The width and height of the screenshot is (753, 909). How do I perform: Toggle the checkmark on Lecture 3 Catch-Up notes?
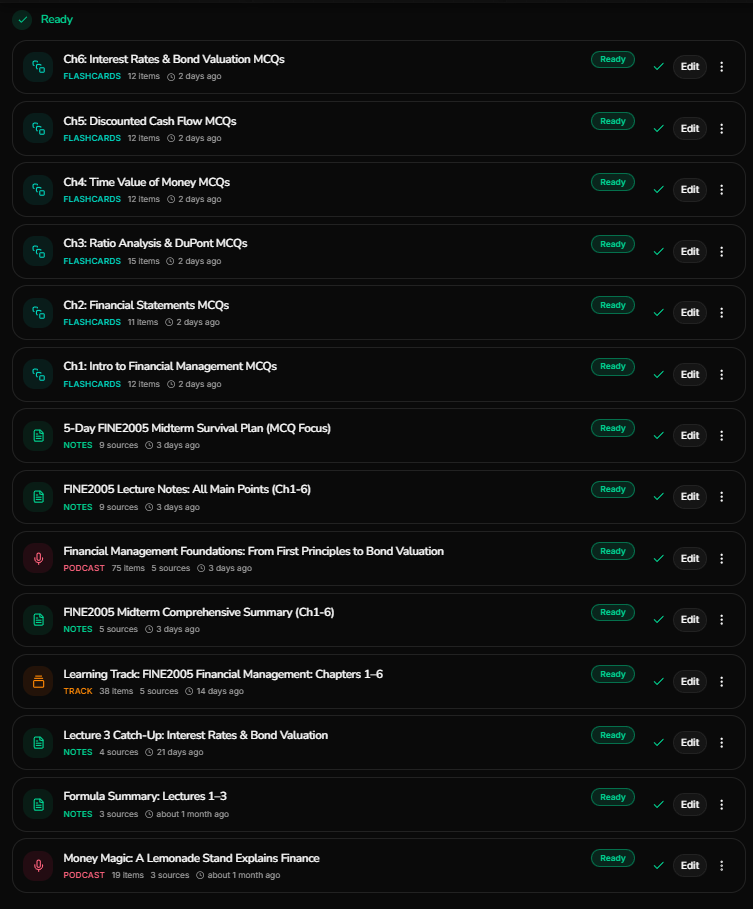click(659, 743)
